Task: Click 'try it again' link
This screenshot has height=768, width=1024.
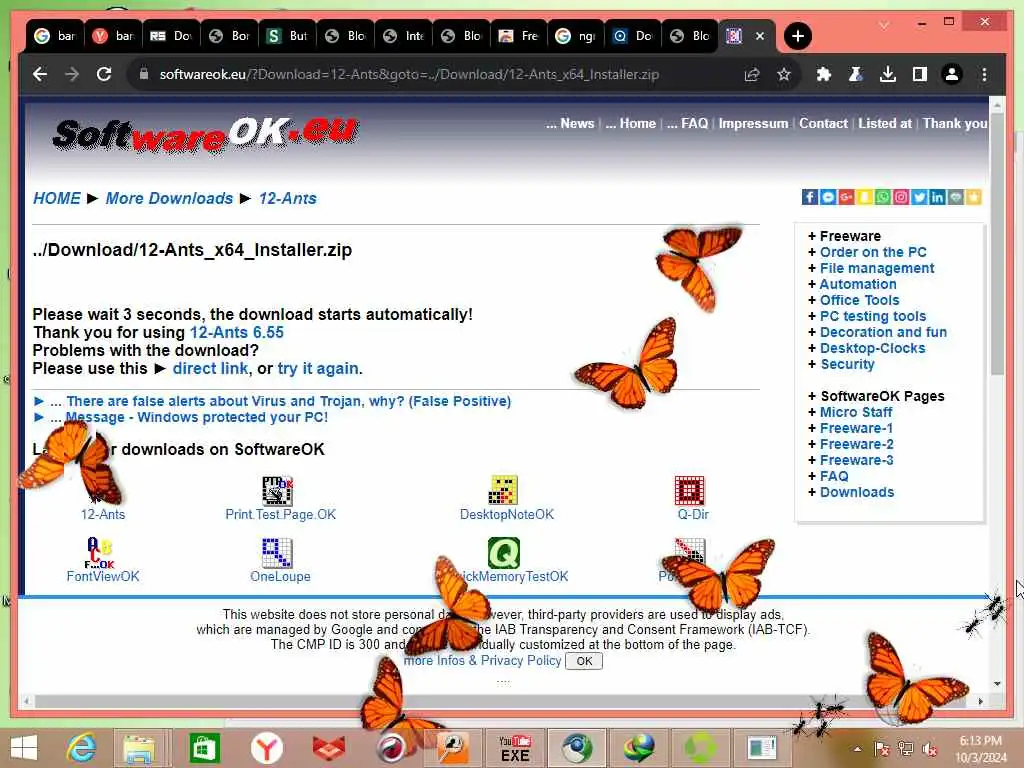Action: point(318,368)
